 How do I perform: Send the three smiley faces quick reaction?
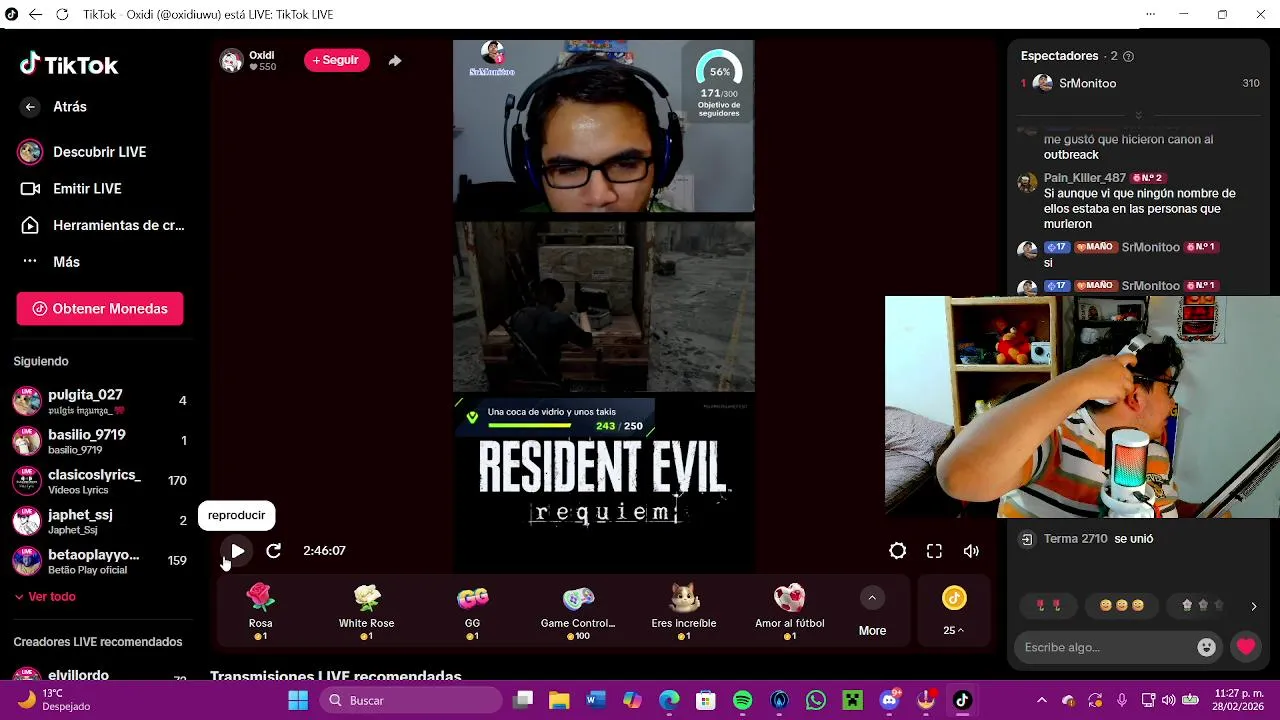coord(1121,605)
